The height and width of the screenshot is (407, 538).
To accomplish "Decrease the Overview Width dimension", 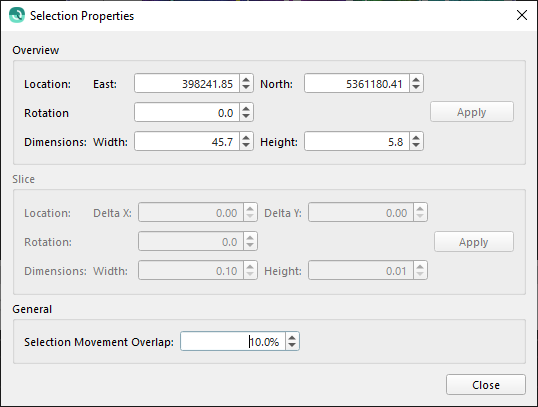I will (x=246, y=145).
